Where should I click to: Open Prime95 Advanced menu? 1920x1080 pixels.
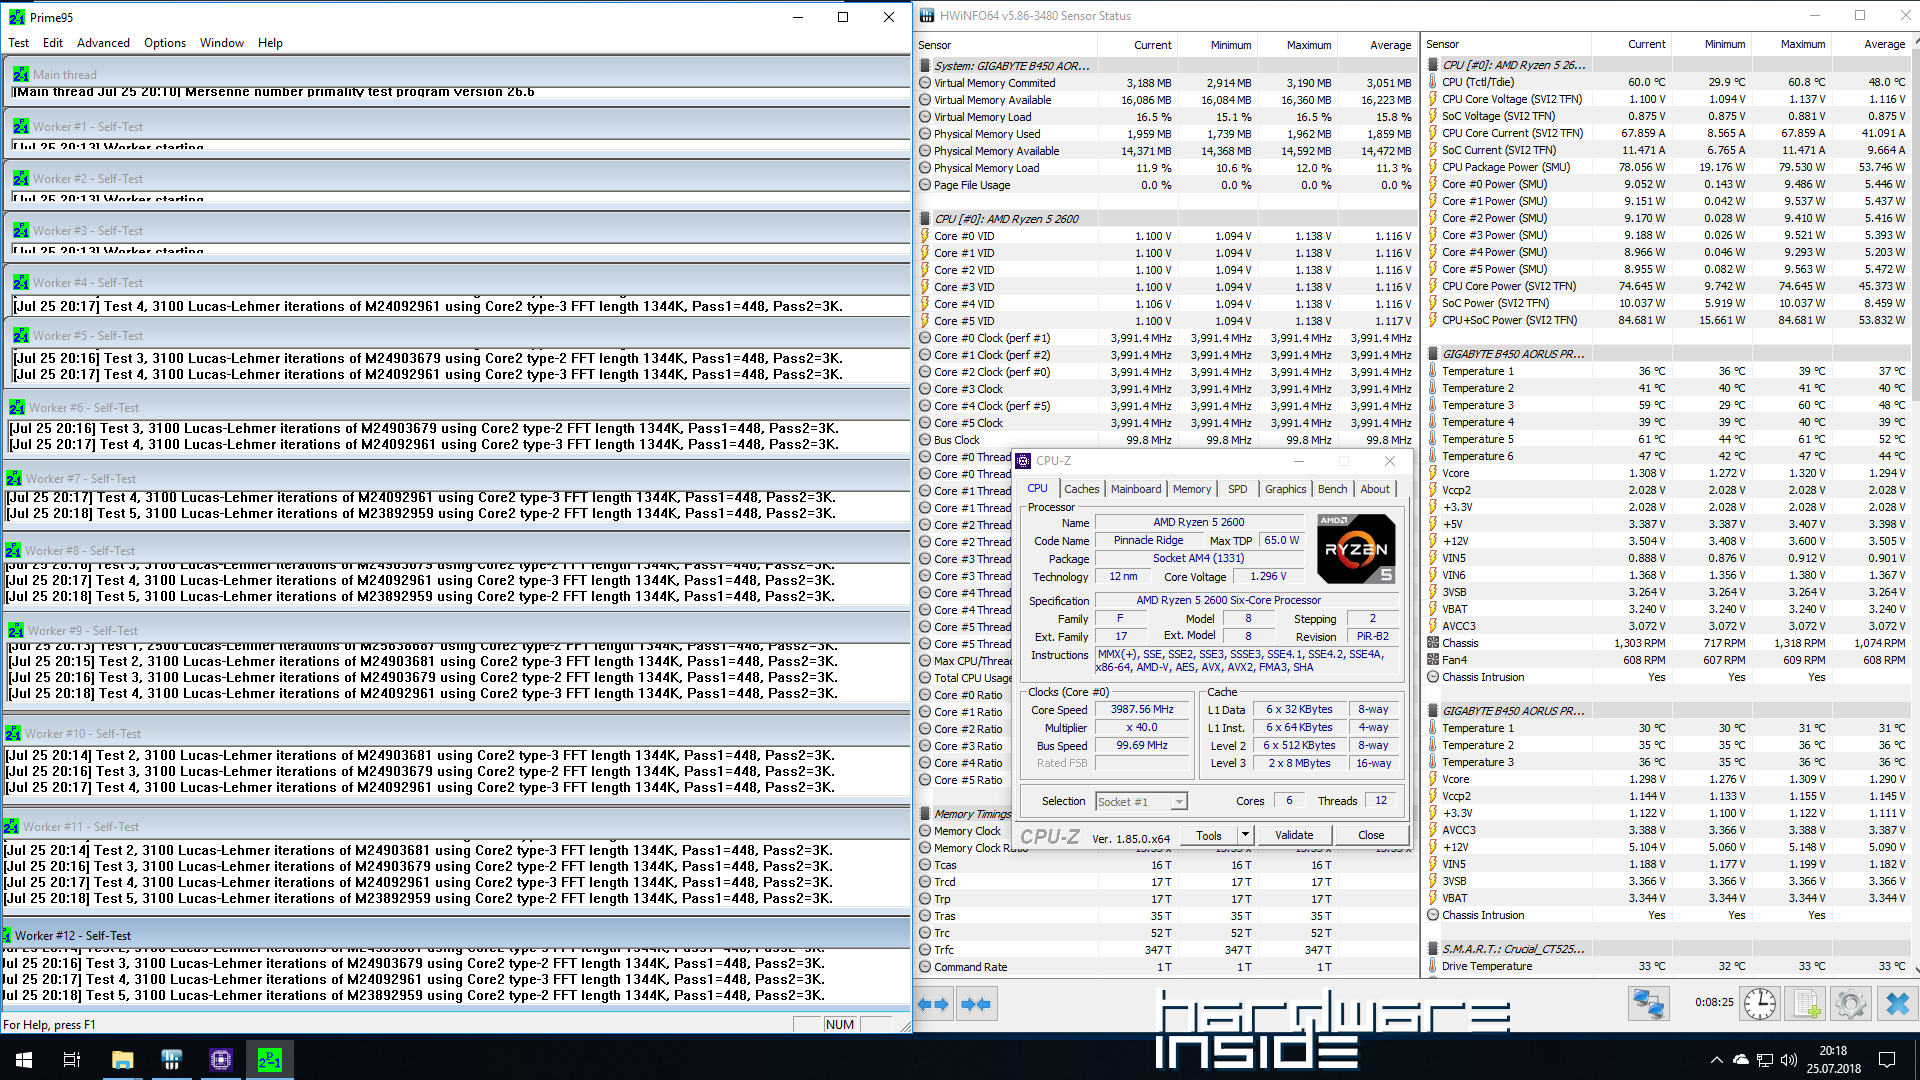(x=103, y=43)
